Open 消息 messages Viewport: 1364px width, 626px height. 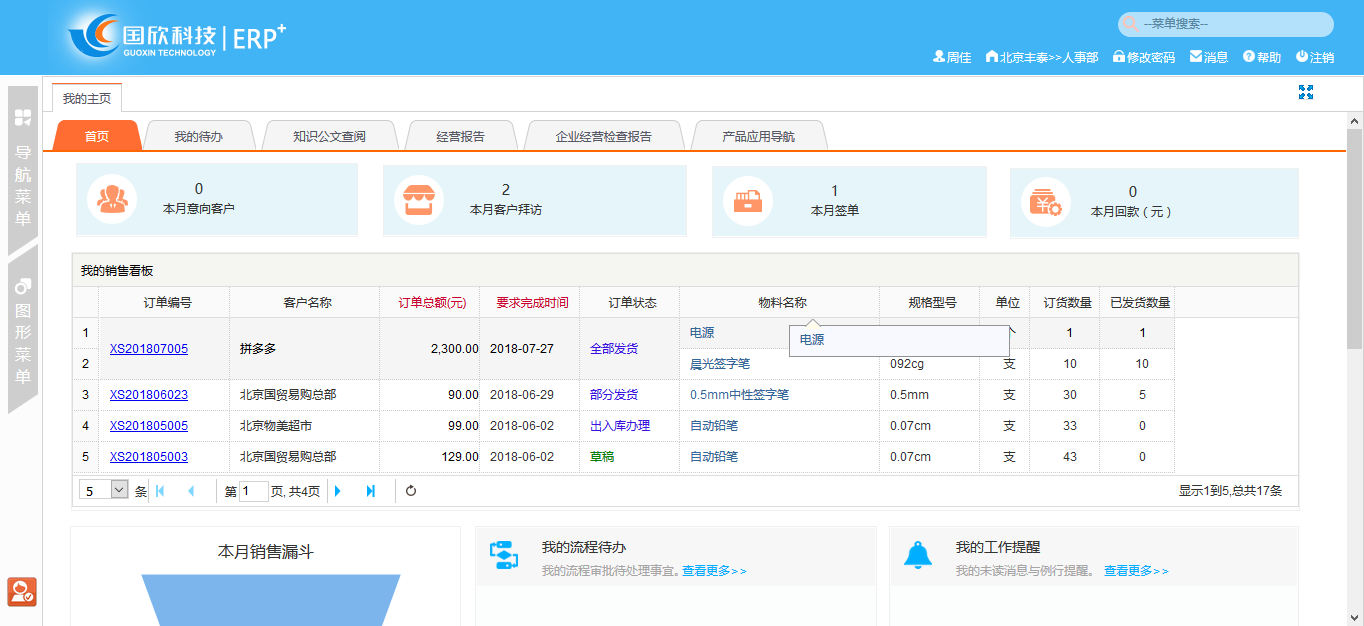pyautogui.click(x=1209, y=58)
